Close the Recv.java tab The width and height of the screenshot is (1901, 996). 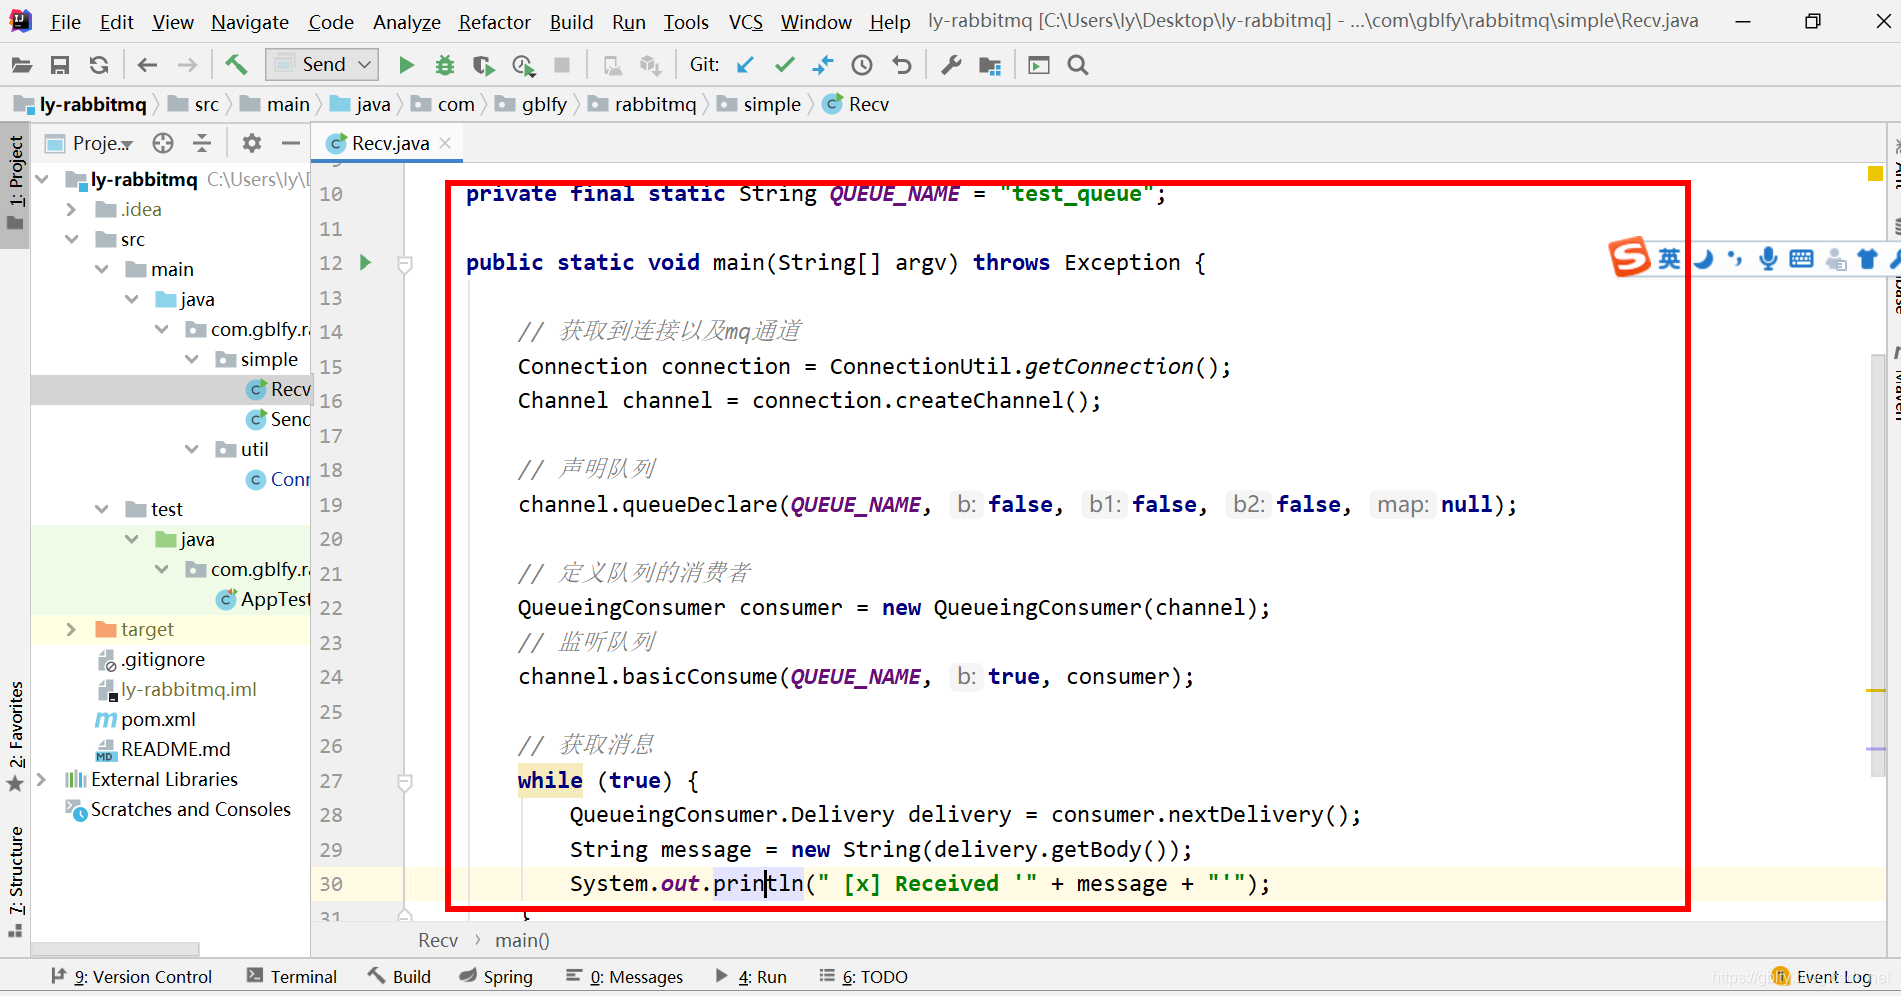446,143
